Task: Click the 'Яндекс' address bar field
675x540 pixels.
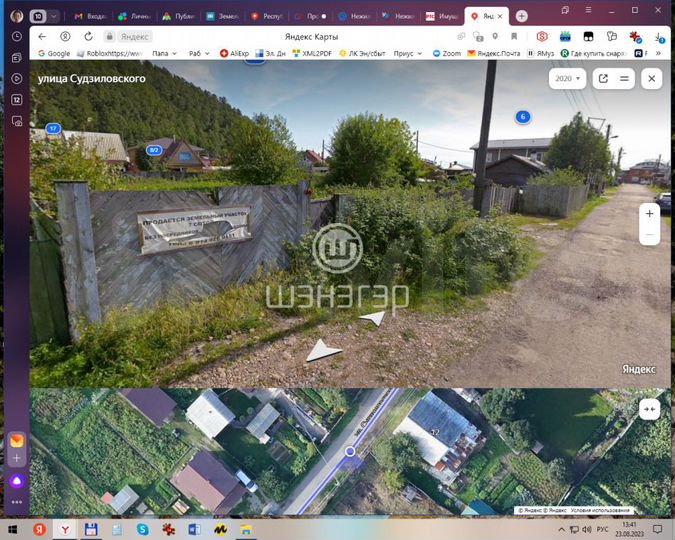Action: pyautogui.click(x=134, y=37)
